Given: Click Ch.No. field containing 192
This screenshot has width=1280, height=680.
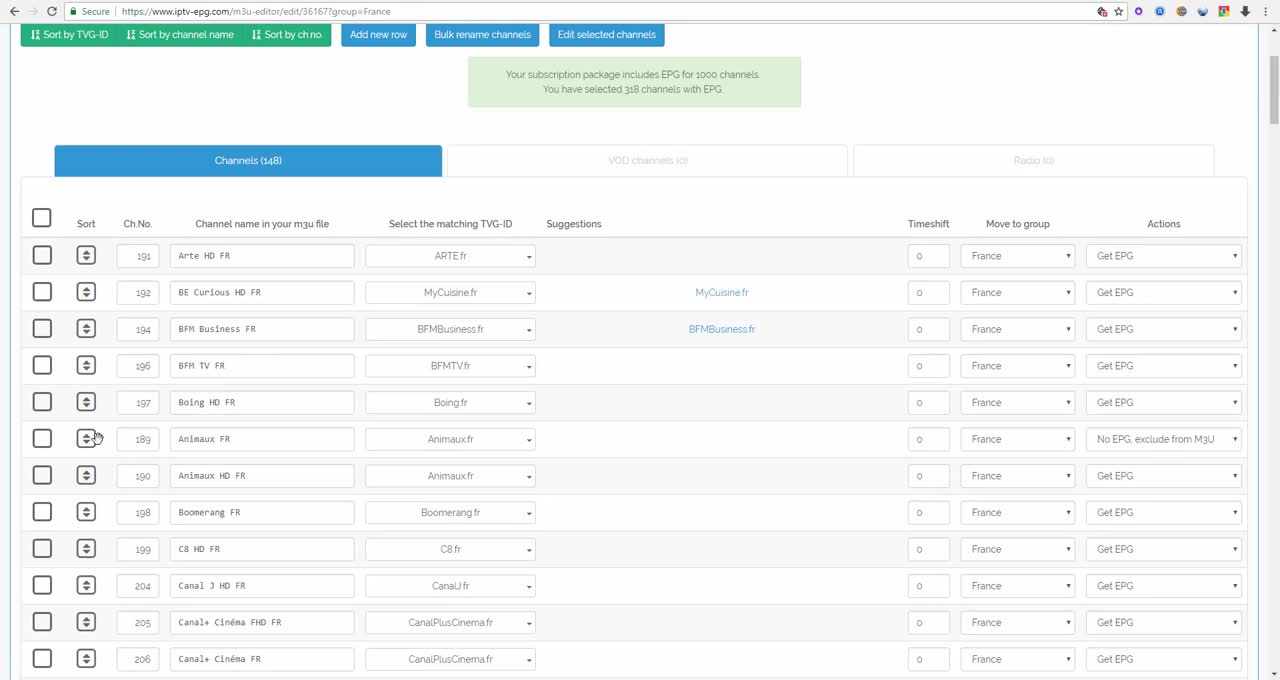Looking at the screenshot, I should click(138, 292).
